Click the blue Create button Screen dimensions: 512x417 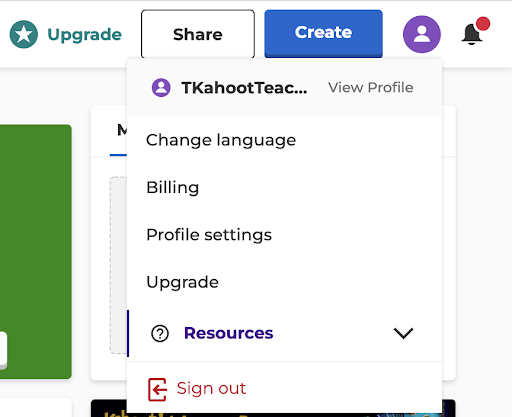[323, 33]
